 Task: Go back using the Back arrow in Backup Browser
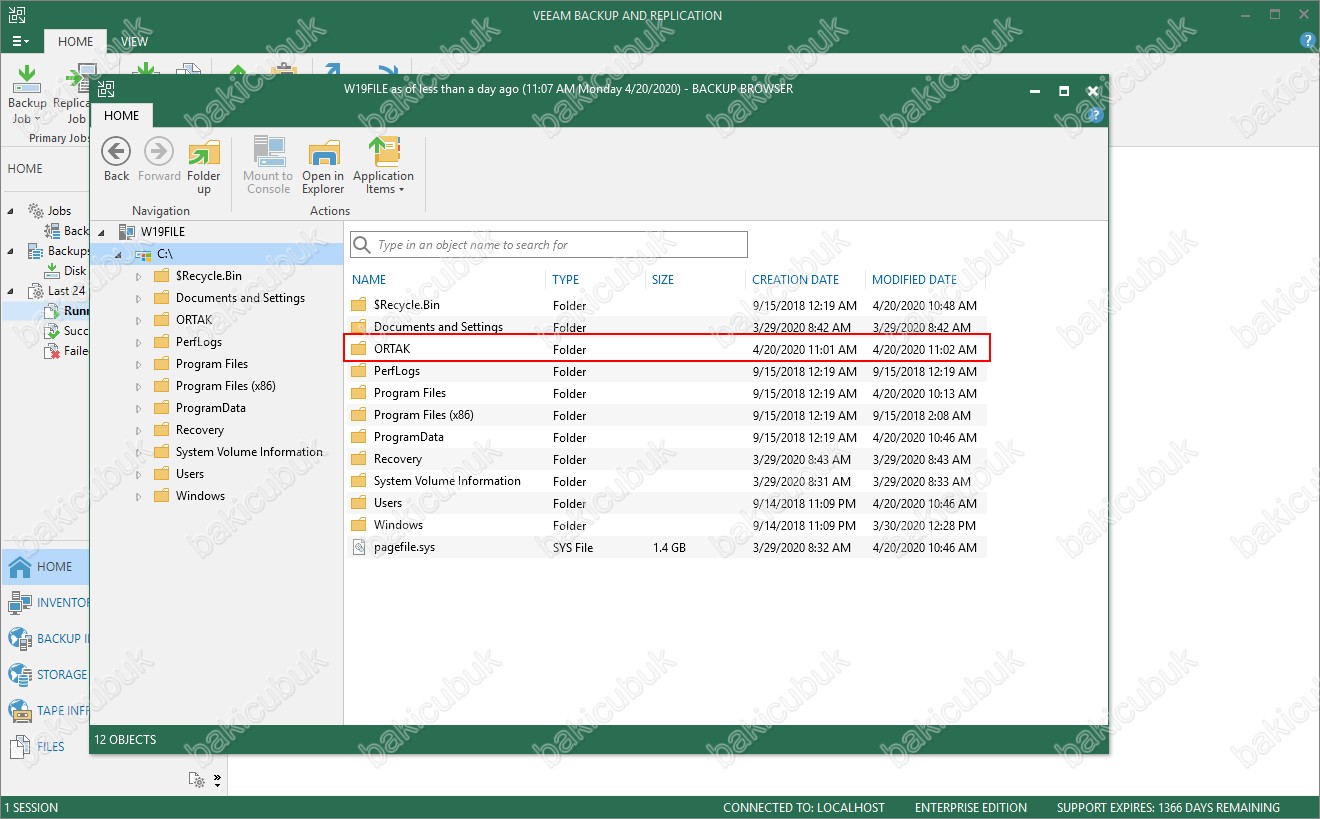coord(116,152)
